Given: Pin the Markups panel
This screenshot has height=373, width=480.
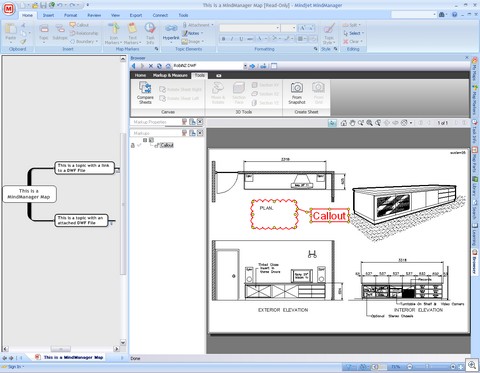Looking at the screenshot, I should pyautogui.click(x=184, y=133).
